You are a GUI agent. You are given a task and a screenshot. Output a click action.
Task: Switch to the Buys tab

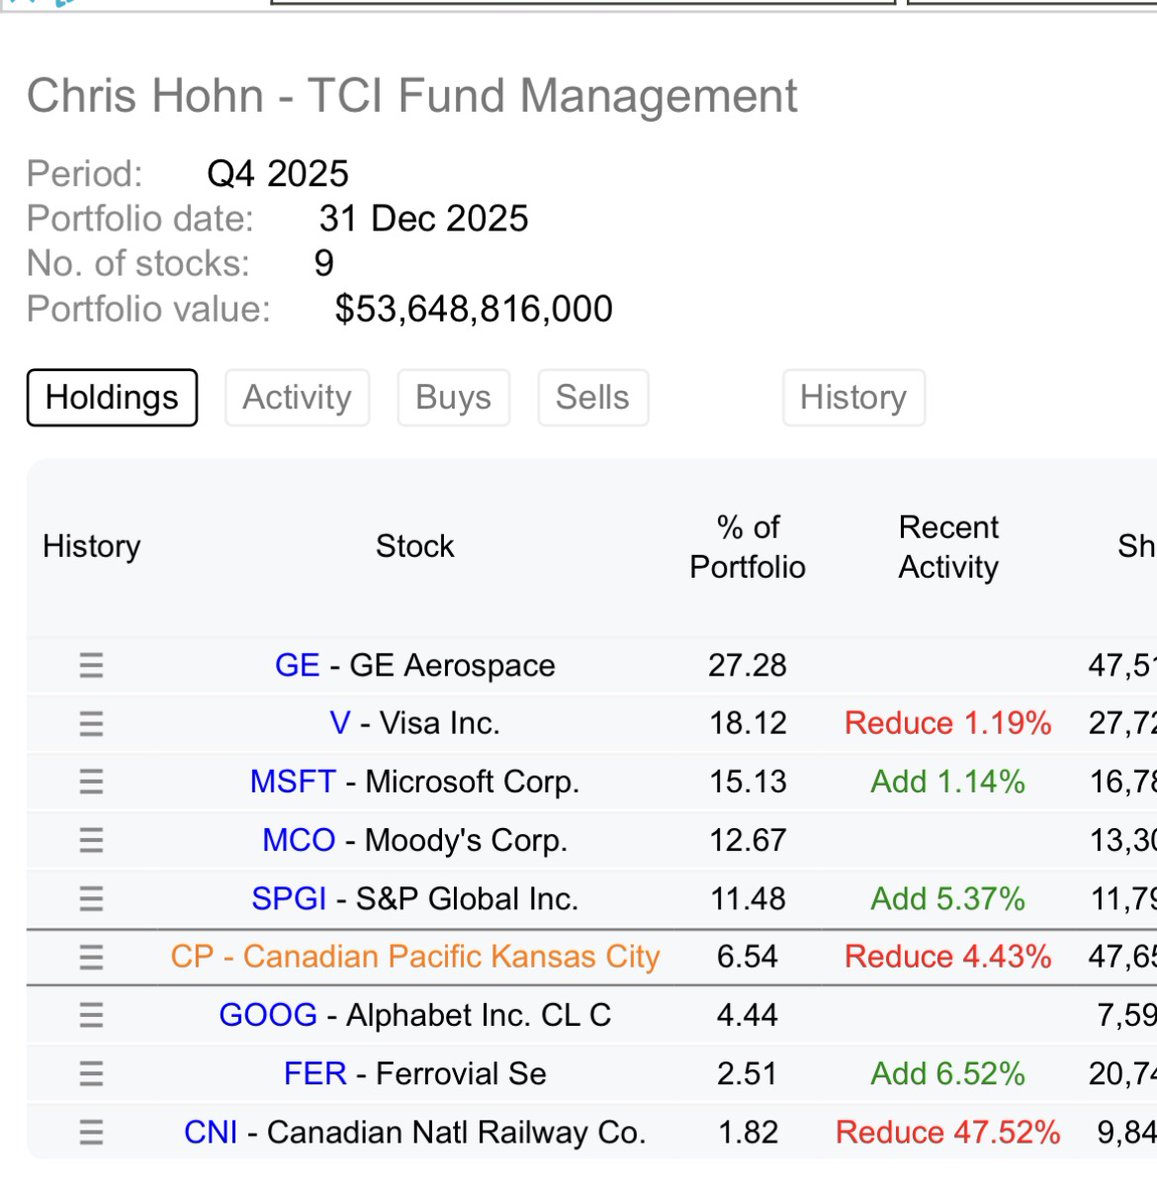(x=453, y=397)
